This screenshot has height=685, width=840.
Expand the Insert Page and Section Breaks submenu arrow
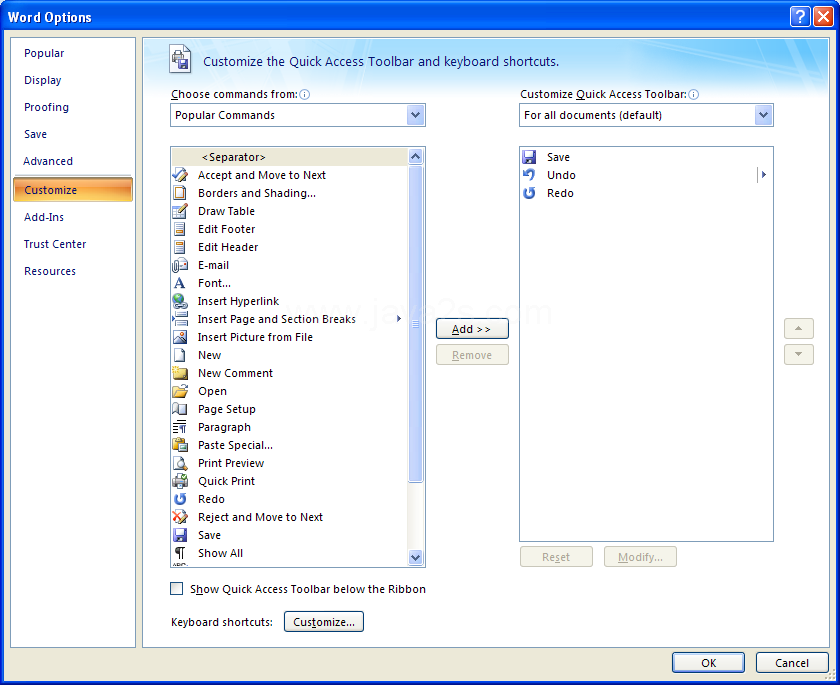click(399, 319)
